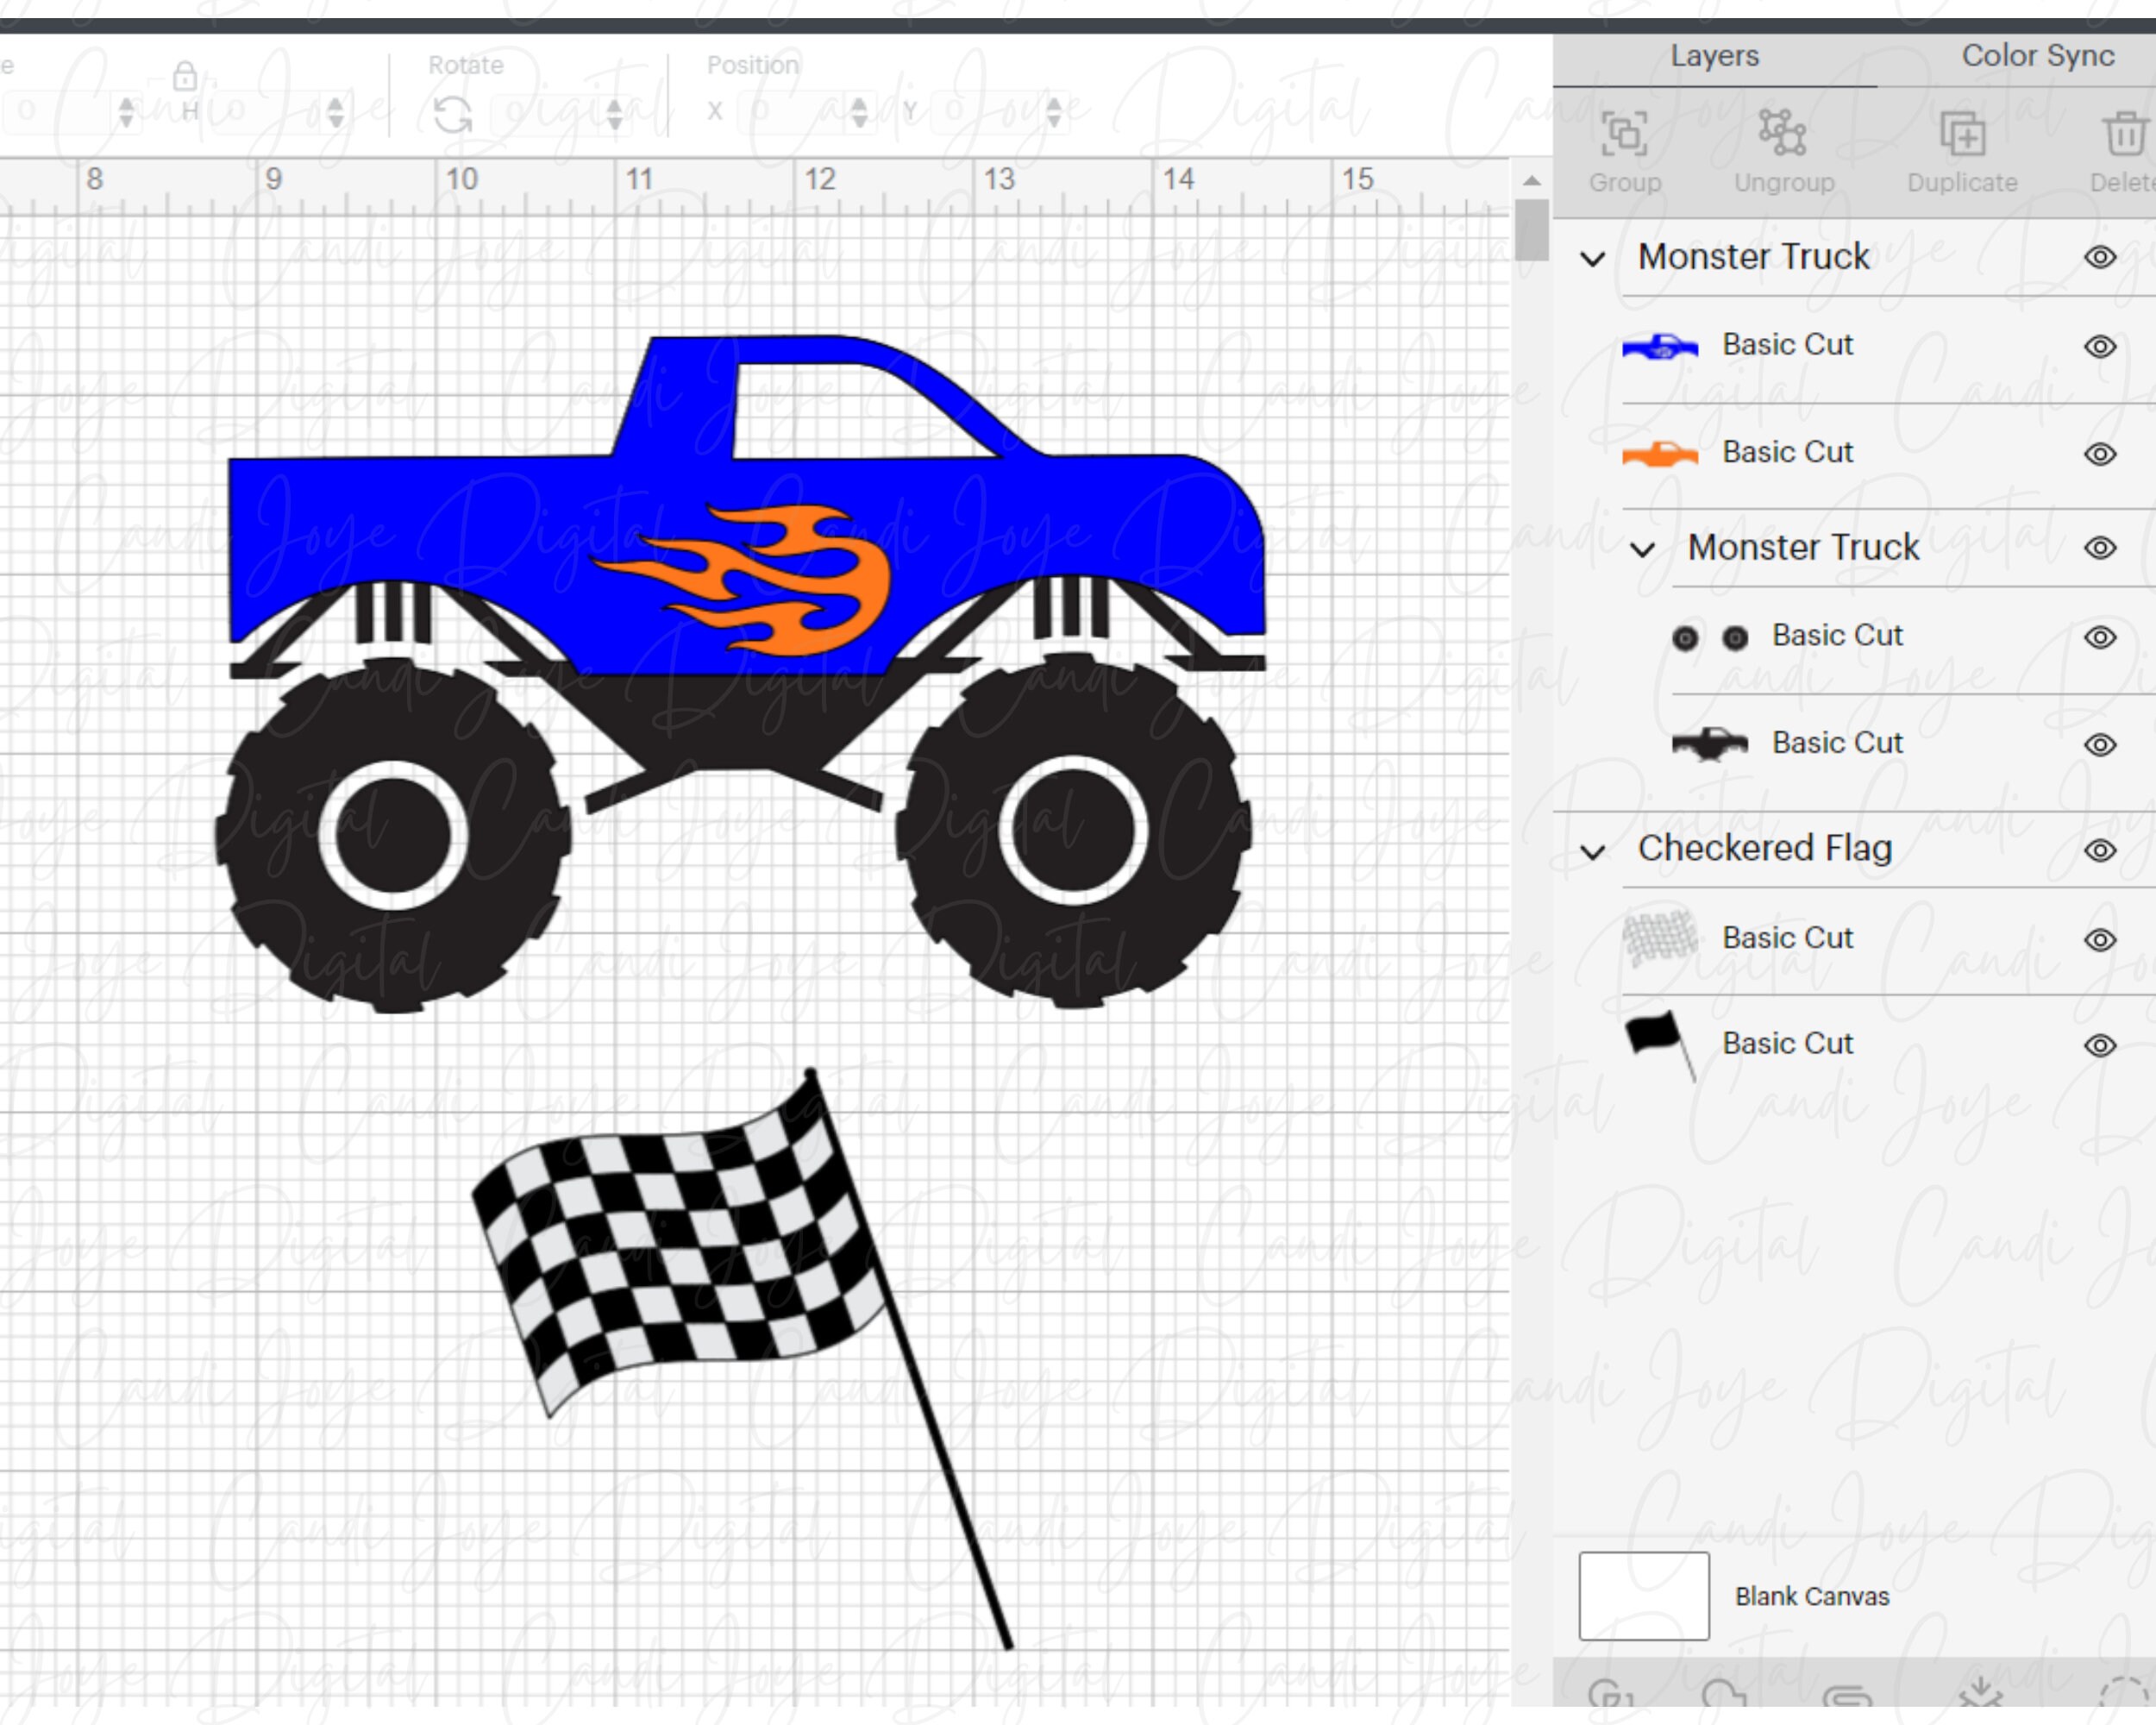Select the Flatten tool
Image resolution: width=2156 pixels, height=1725 pixels.
point(1985,1692)
